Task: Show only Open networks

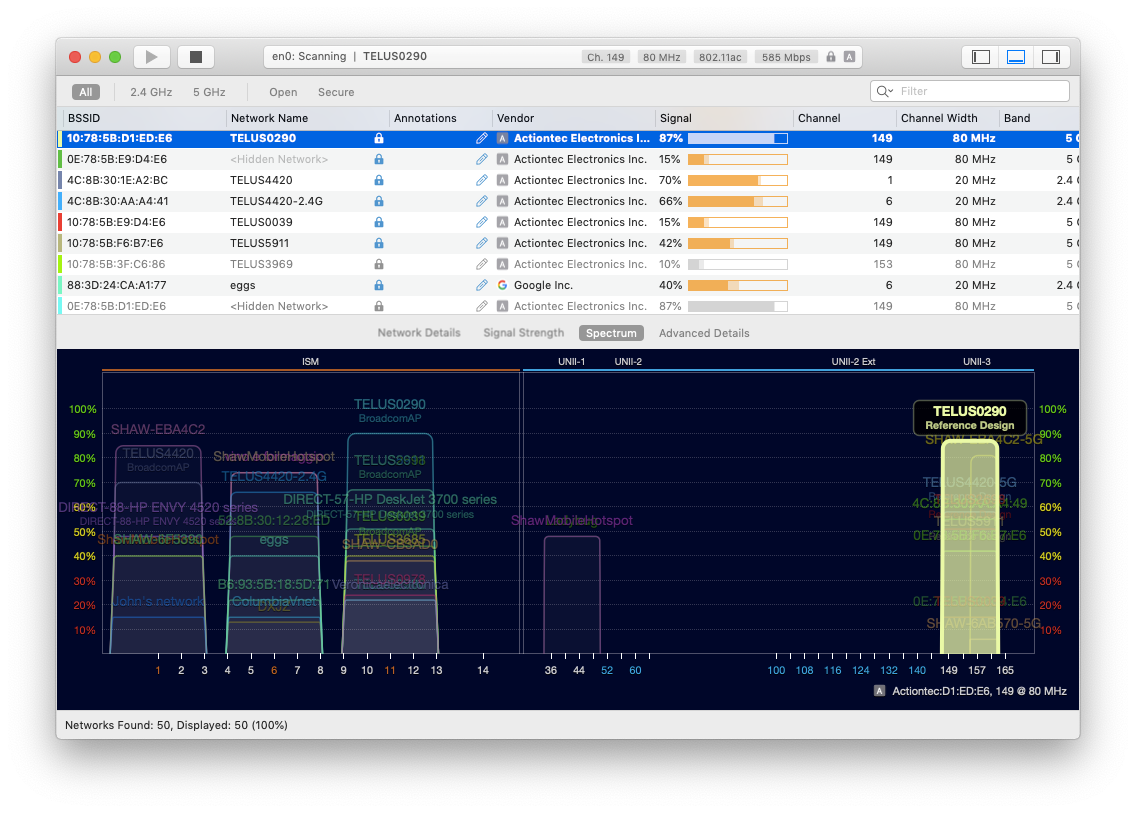Action: [x=283, y=92]
